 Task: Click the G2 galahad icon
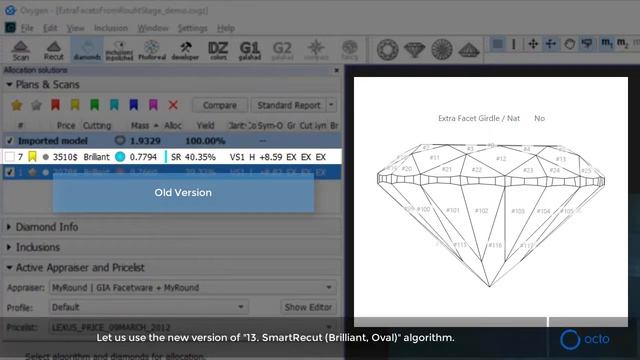click(282, 51)
